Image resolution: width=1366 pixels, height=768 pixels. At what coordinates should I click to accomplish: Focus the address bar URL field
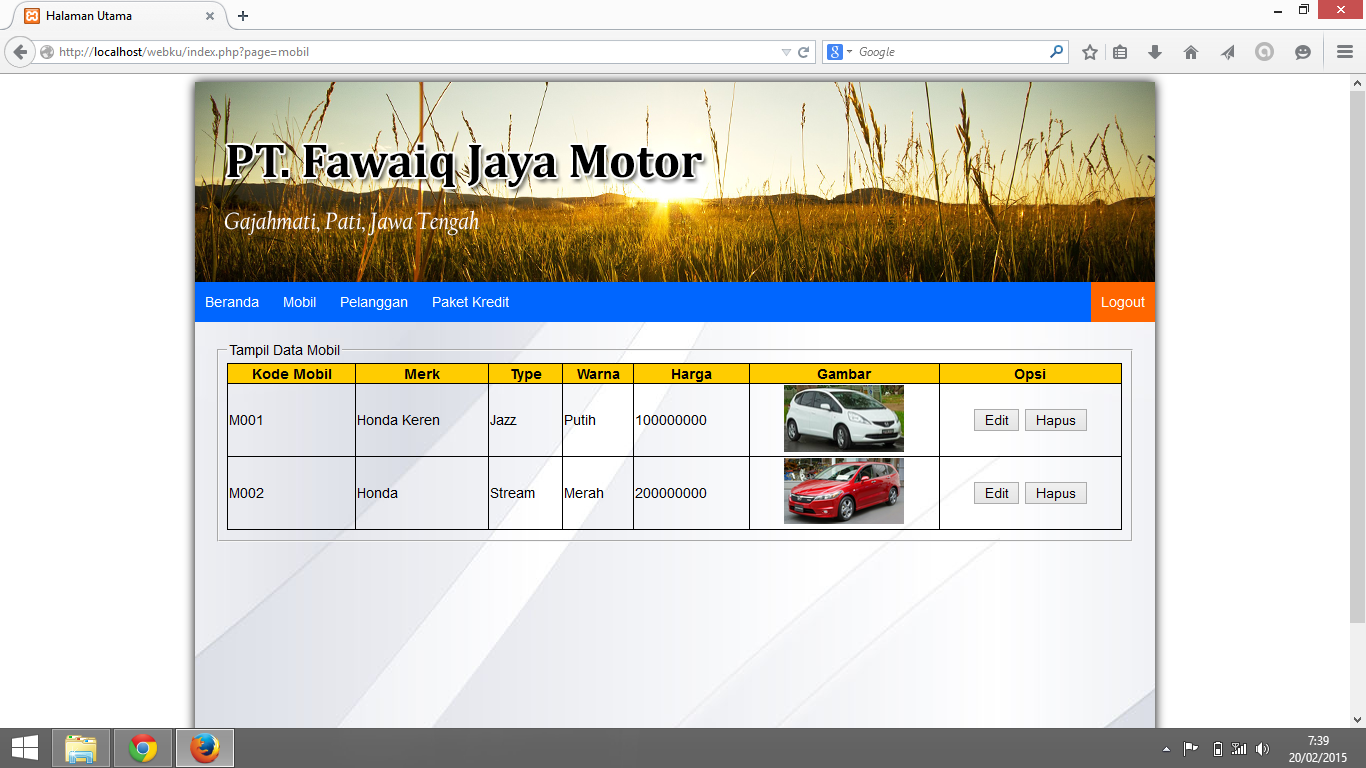[x=415, y=52]
